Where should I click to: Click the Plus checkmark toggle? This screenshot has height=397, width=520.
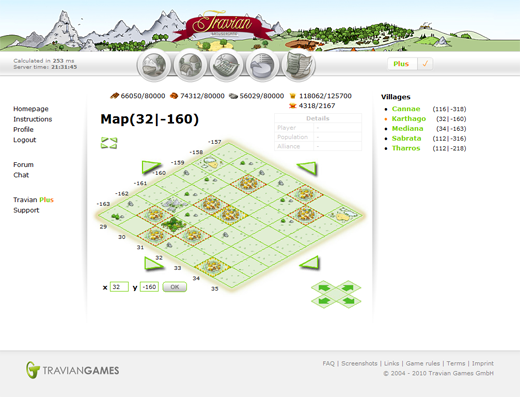coord(425,64)
